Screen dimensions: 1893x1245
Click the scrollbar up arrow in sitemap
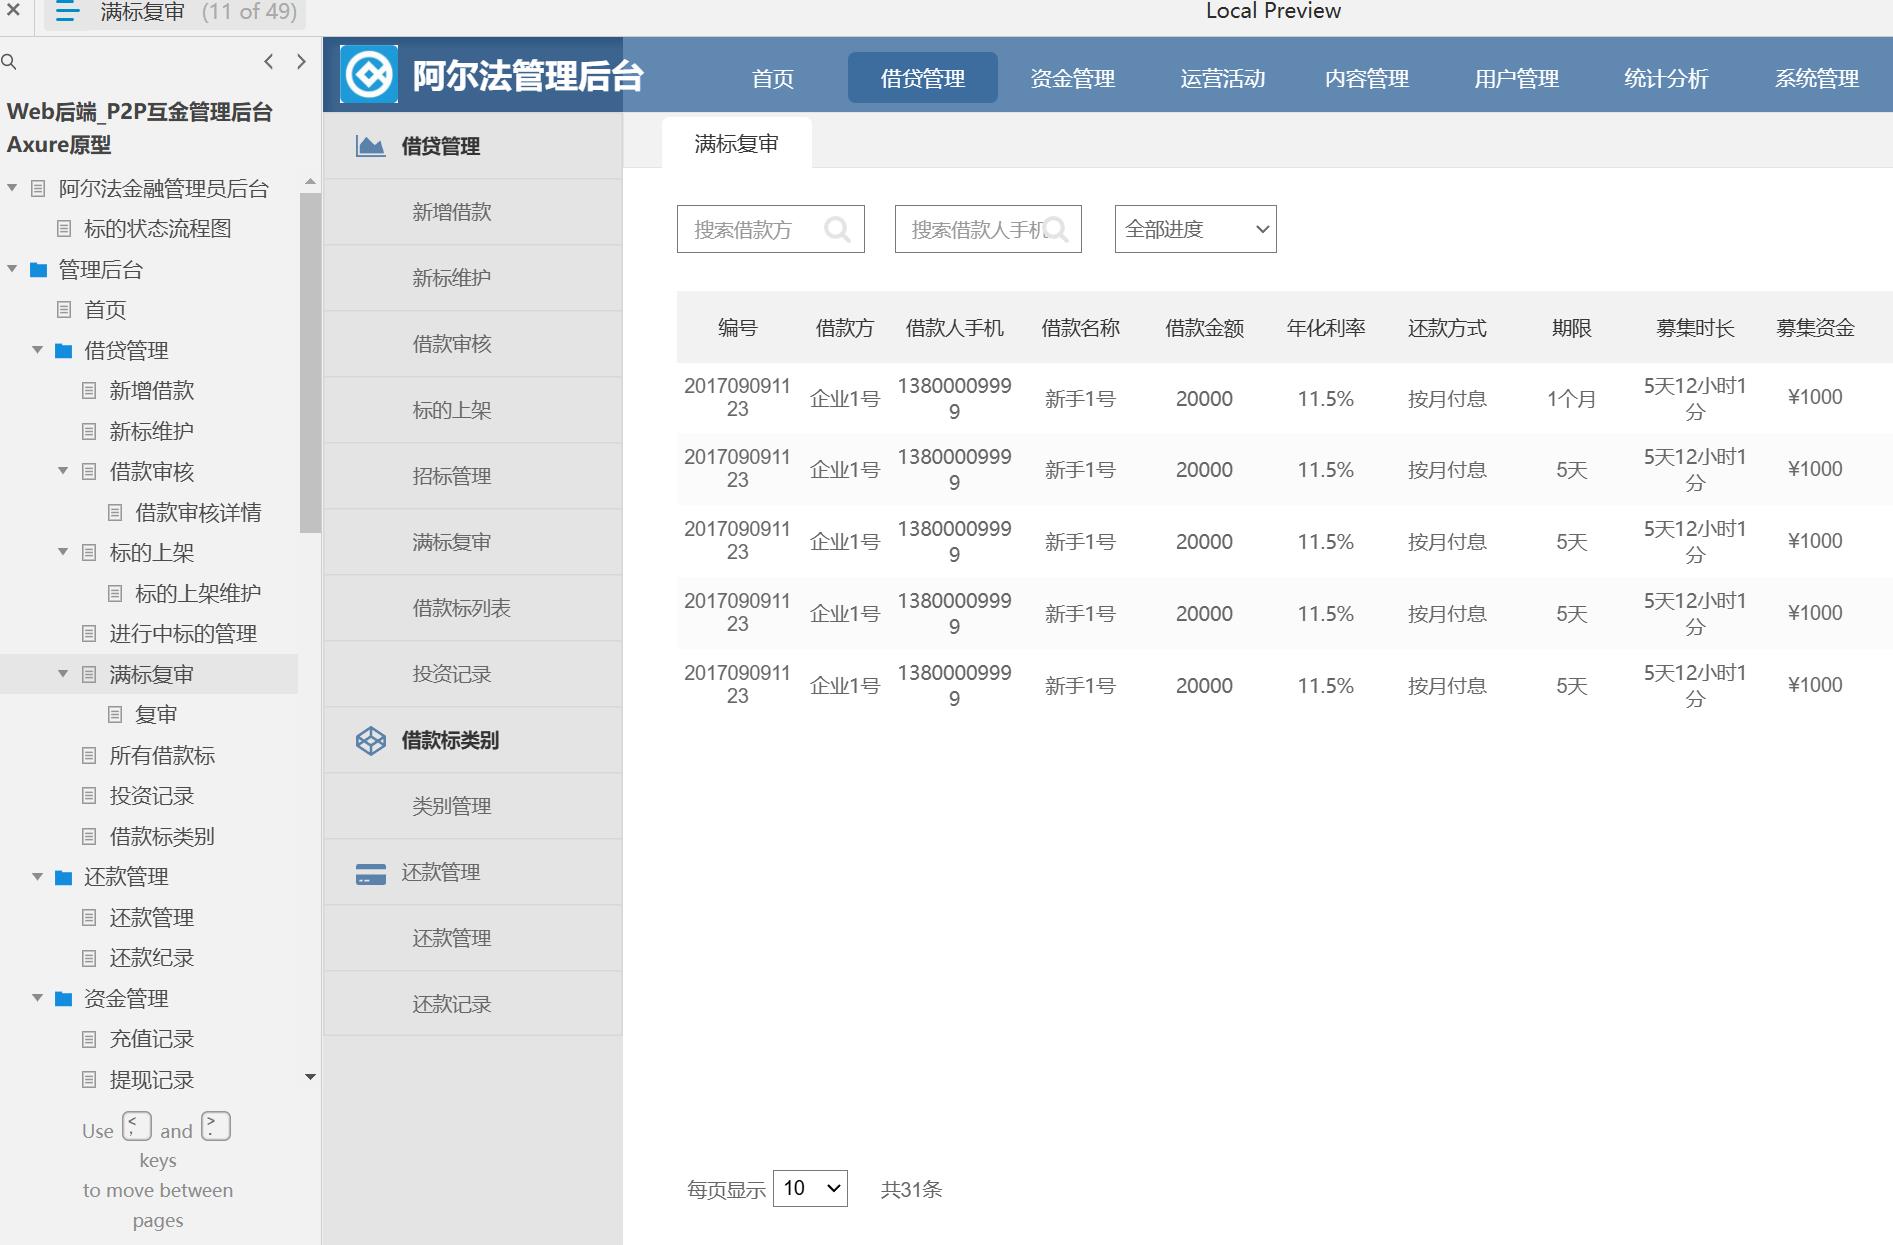(x=310, y=182)
